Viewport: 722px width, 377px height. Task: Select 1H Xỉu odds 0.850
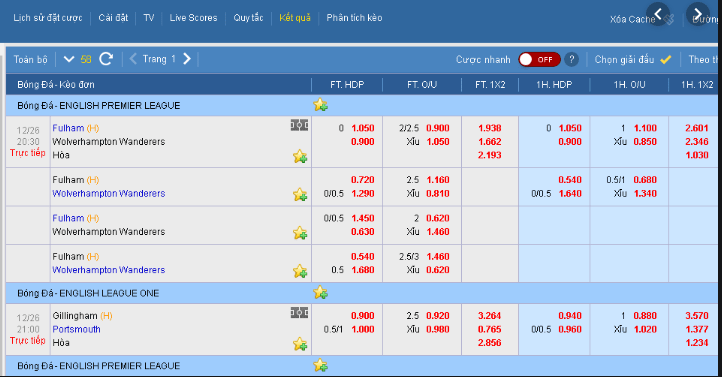645,142
